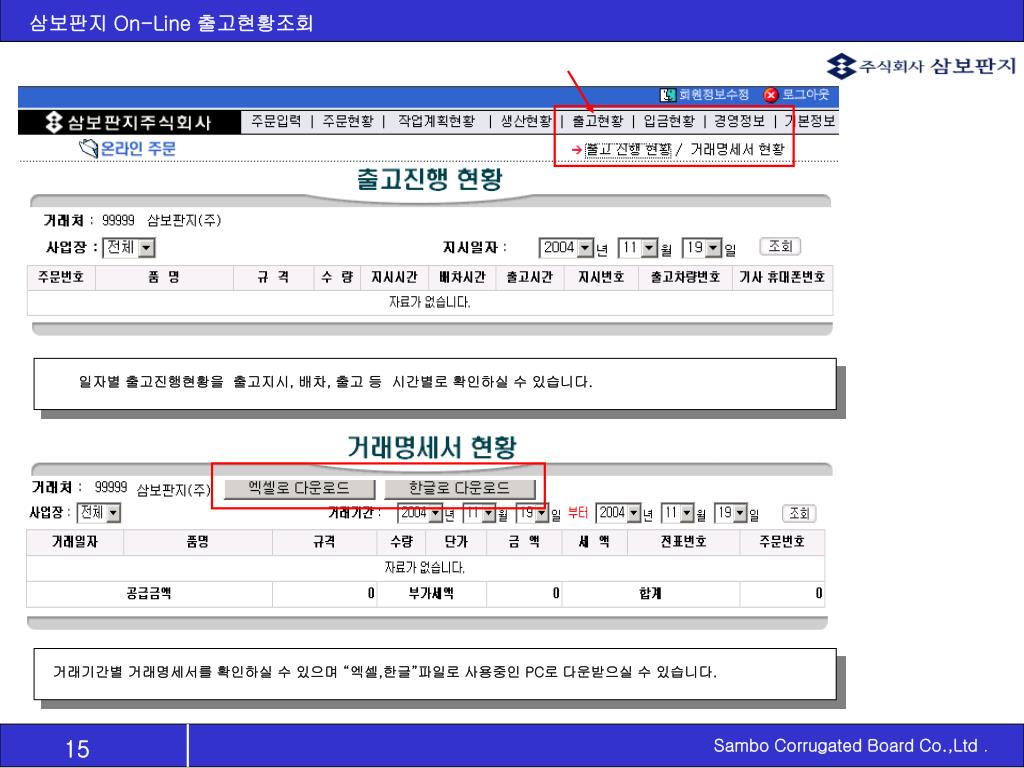Click 조회 button in 거래명세서 현황

tap(799, 513)
